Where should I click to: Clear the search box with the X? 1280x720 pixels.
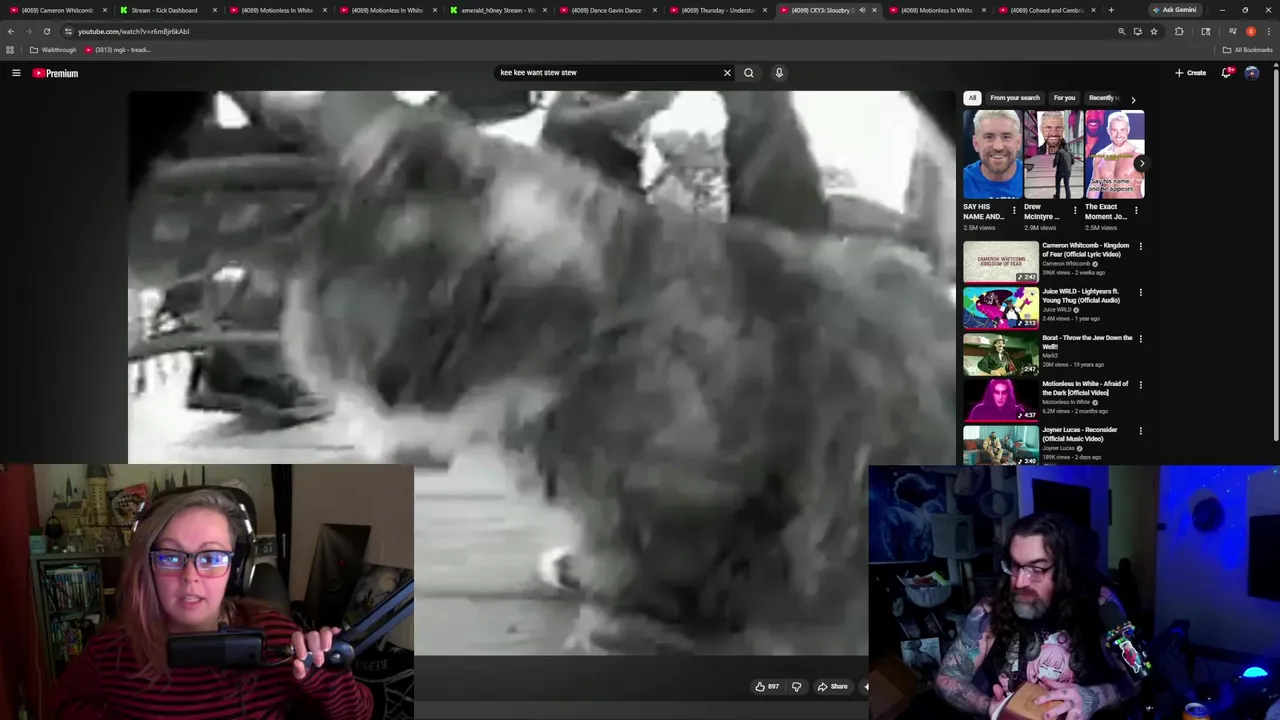click(x=727, y=72)
